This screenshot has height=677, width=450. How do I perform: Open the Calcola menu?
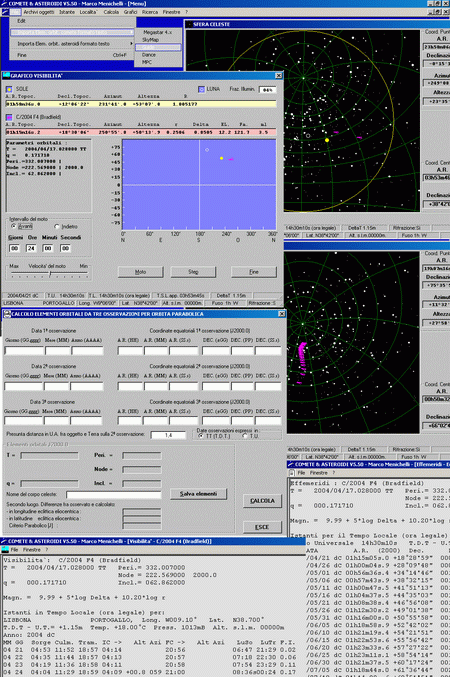pyautogui.click(x=111, y=12)
